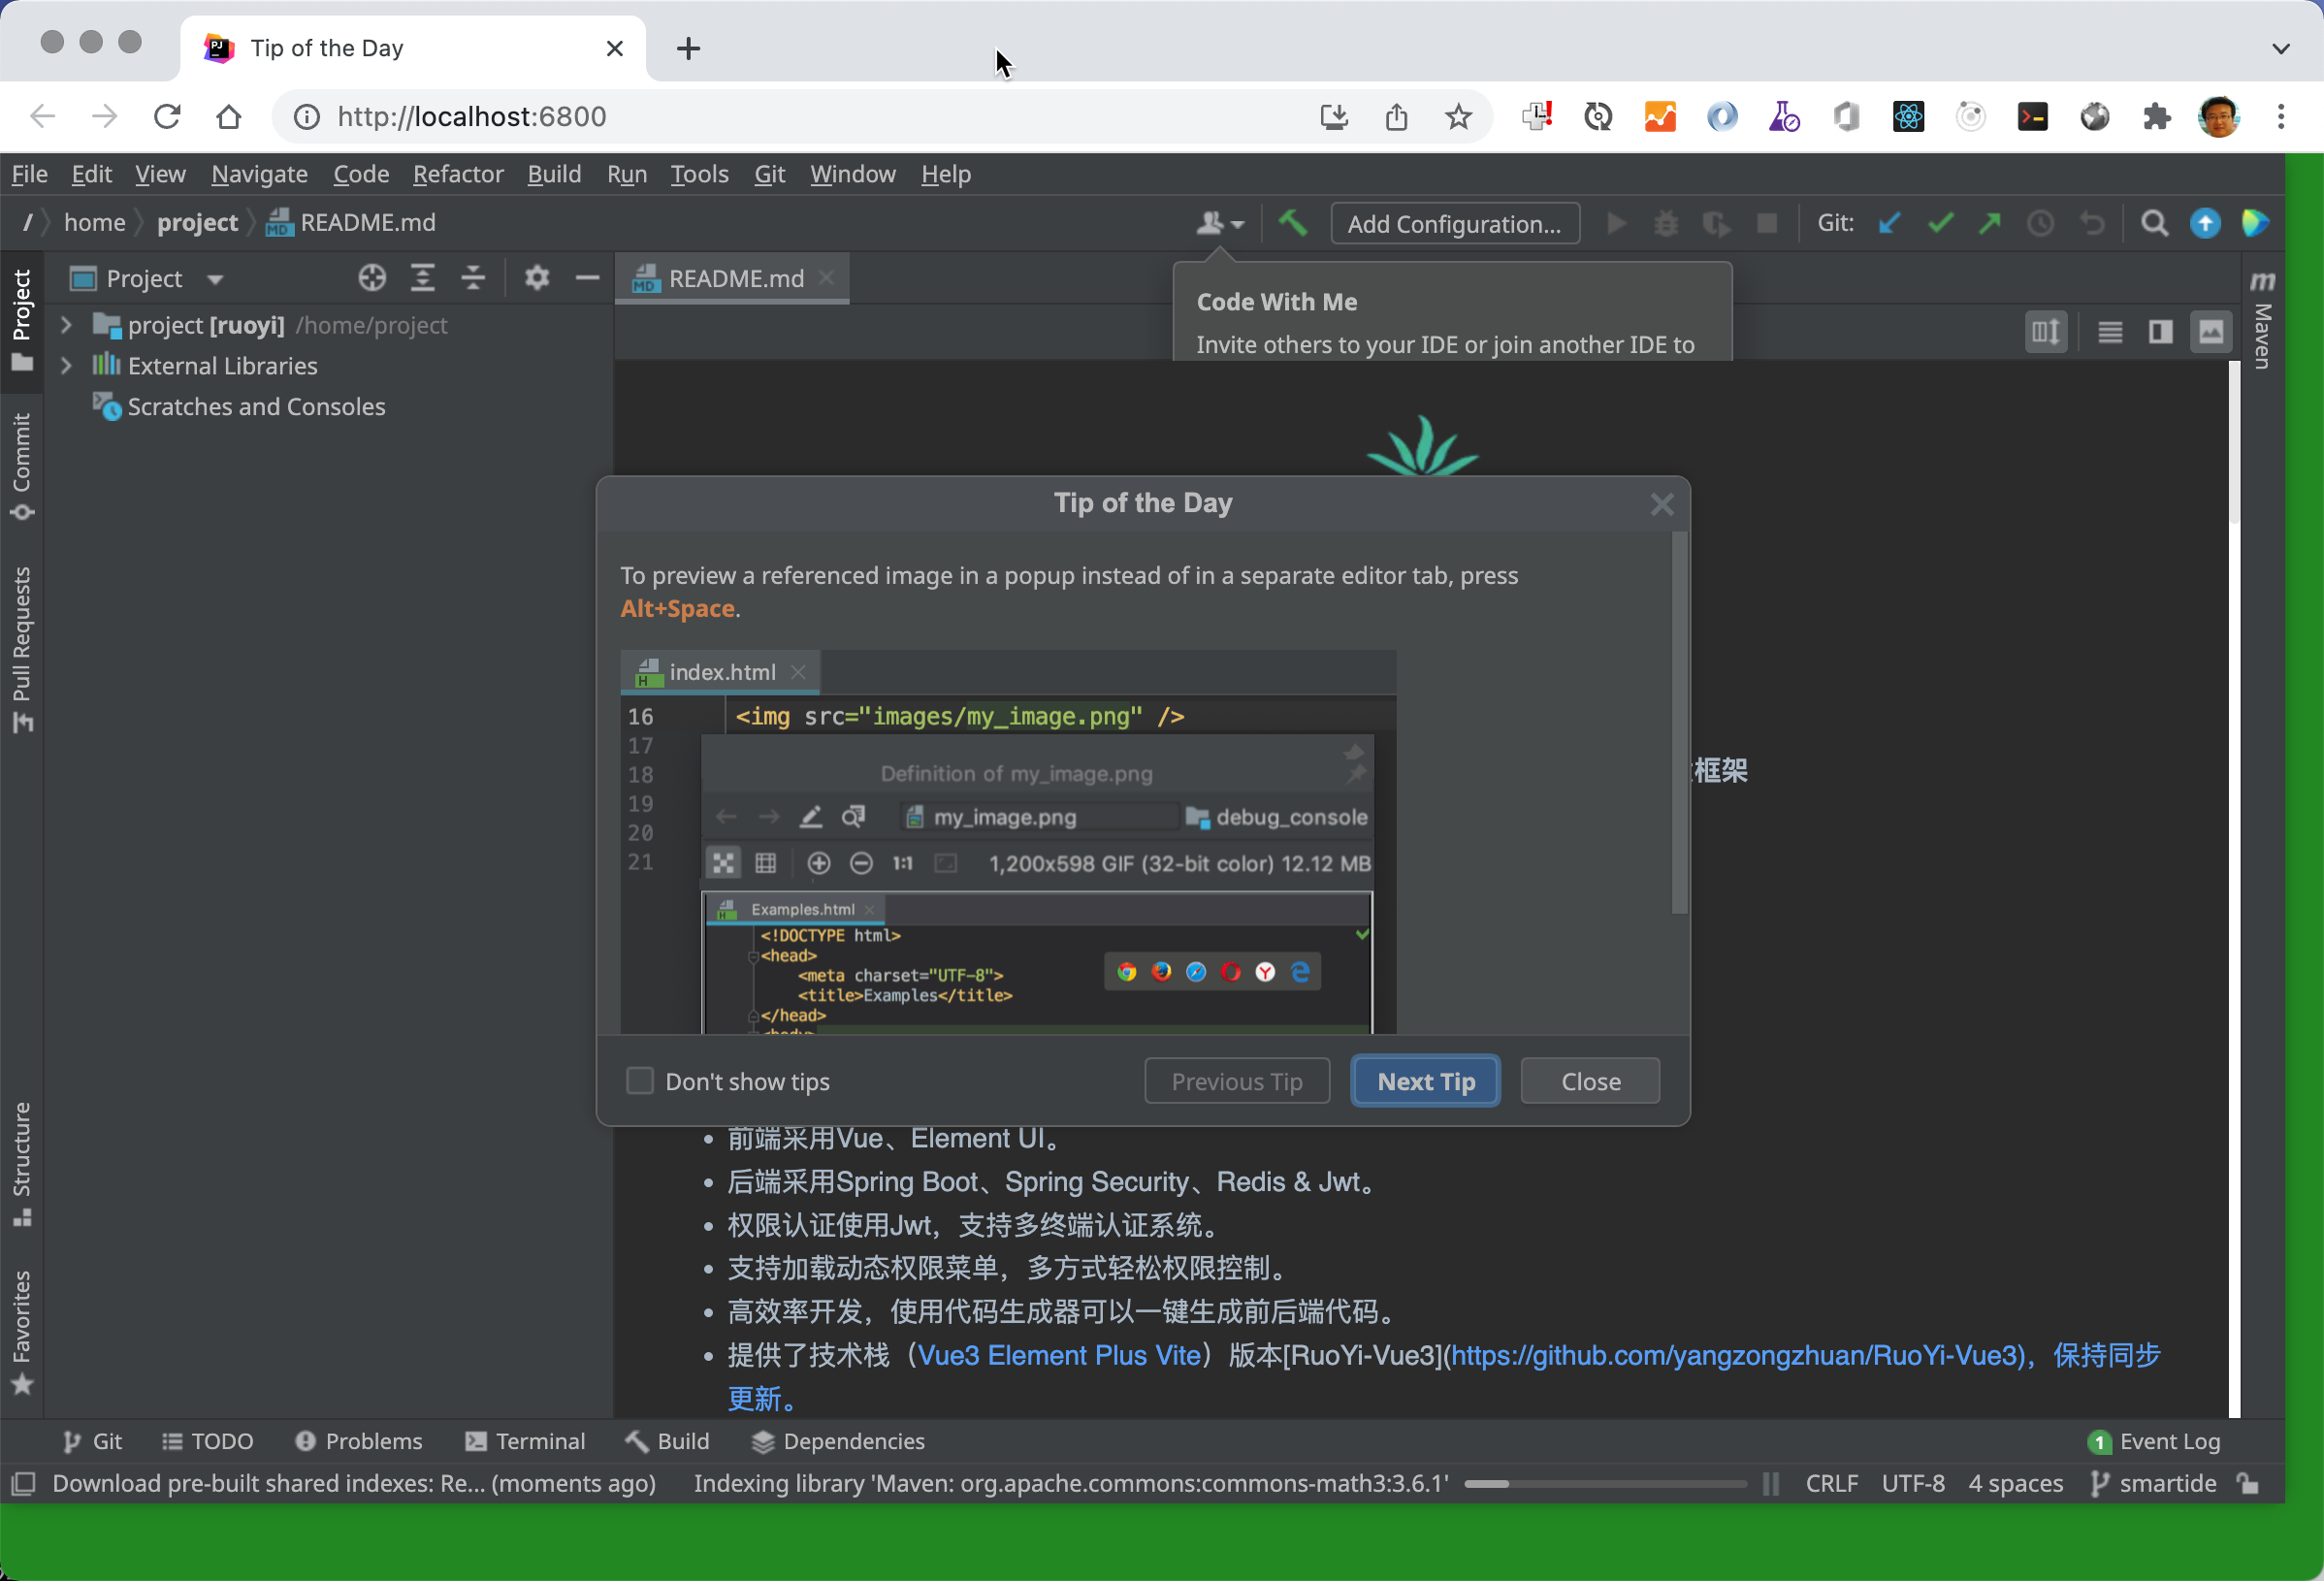Click Collapse All icon in Project panel
Viewport: 2324px width, 1581px height.
click(473, 278)
